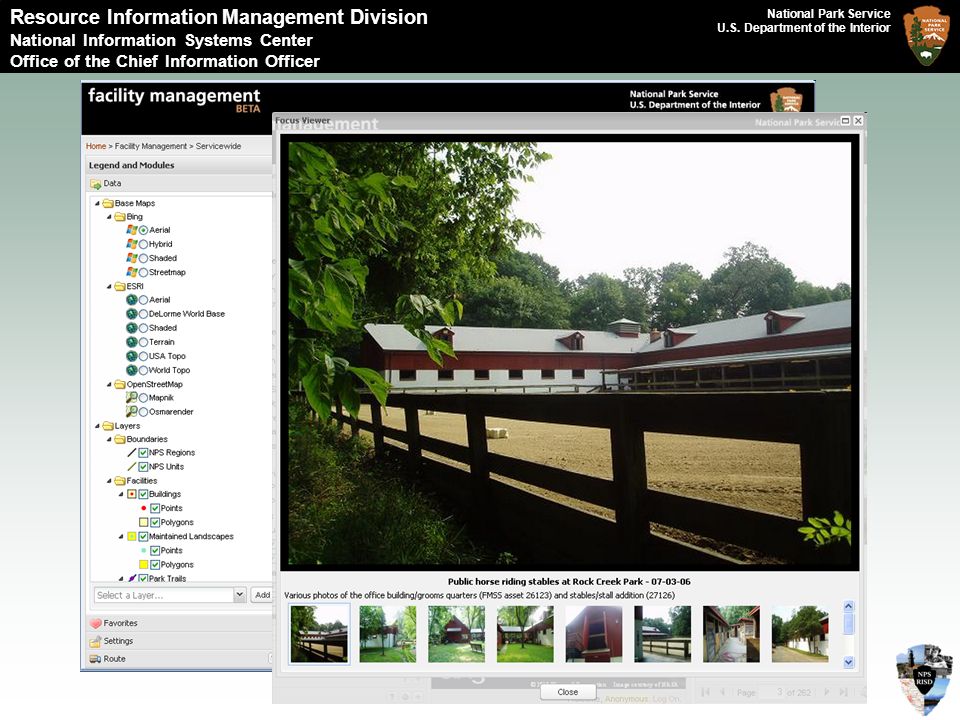Screen dimensions: 960x720
Task: Click the ESRI Aerial globe icon
Action: coord(132,300)
